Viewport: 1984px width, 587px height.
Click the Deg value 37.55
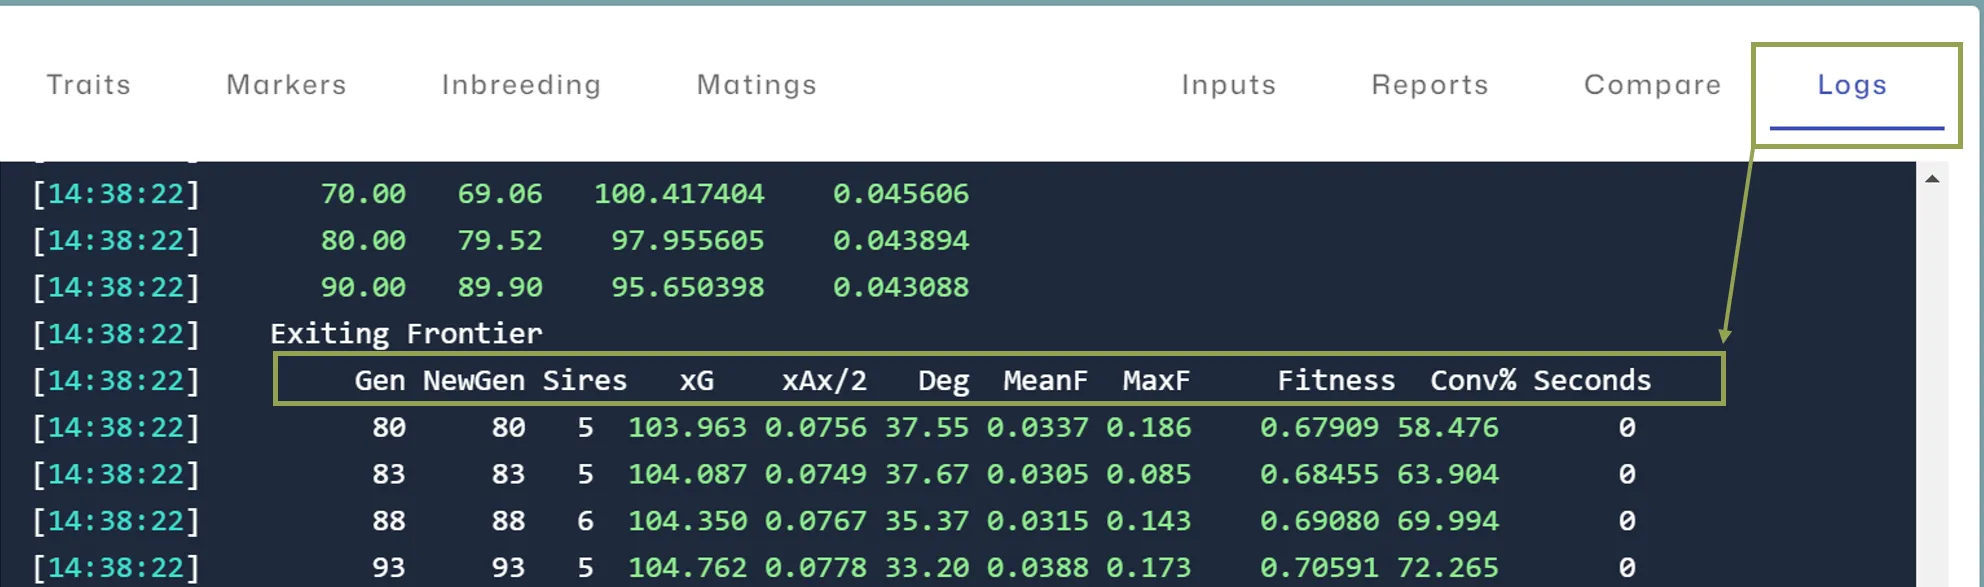[927, 427]
